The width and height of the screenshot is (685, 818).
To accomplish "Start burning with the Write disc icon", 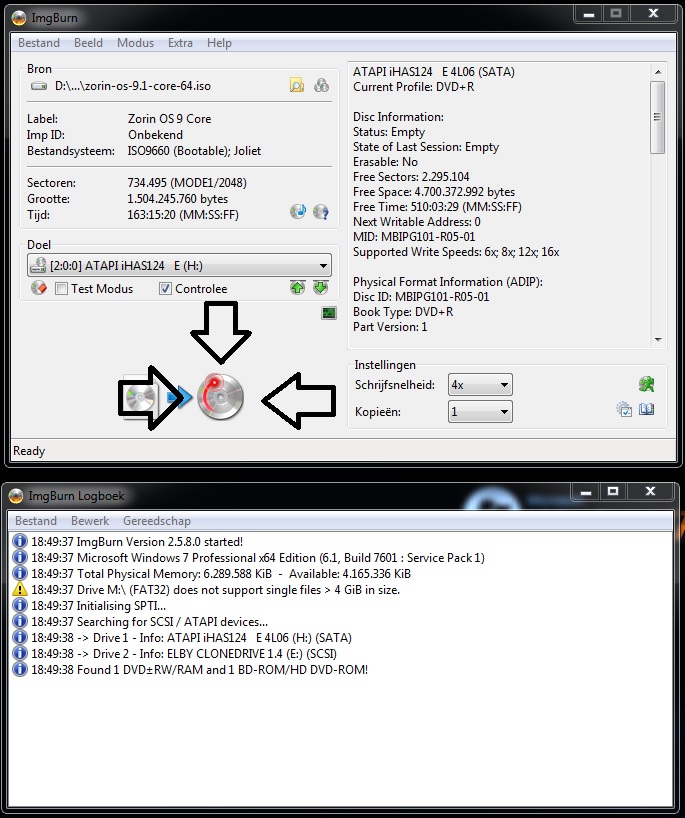I will point(221,396).
